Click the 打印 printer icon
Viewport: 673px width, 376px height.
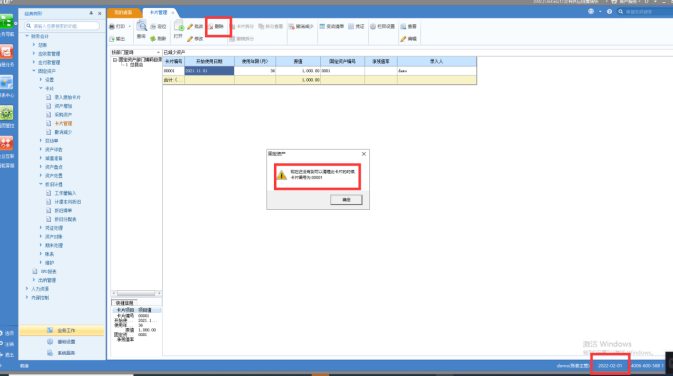[112, 27]
